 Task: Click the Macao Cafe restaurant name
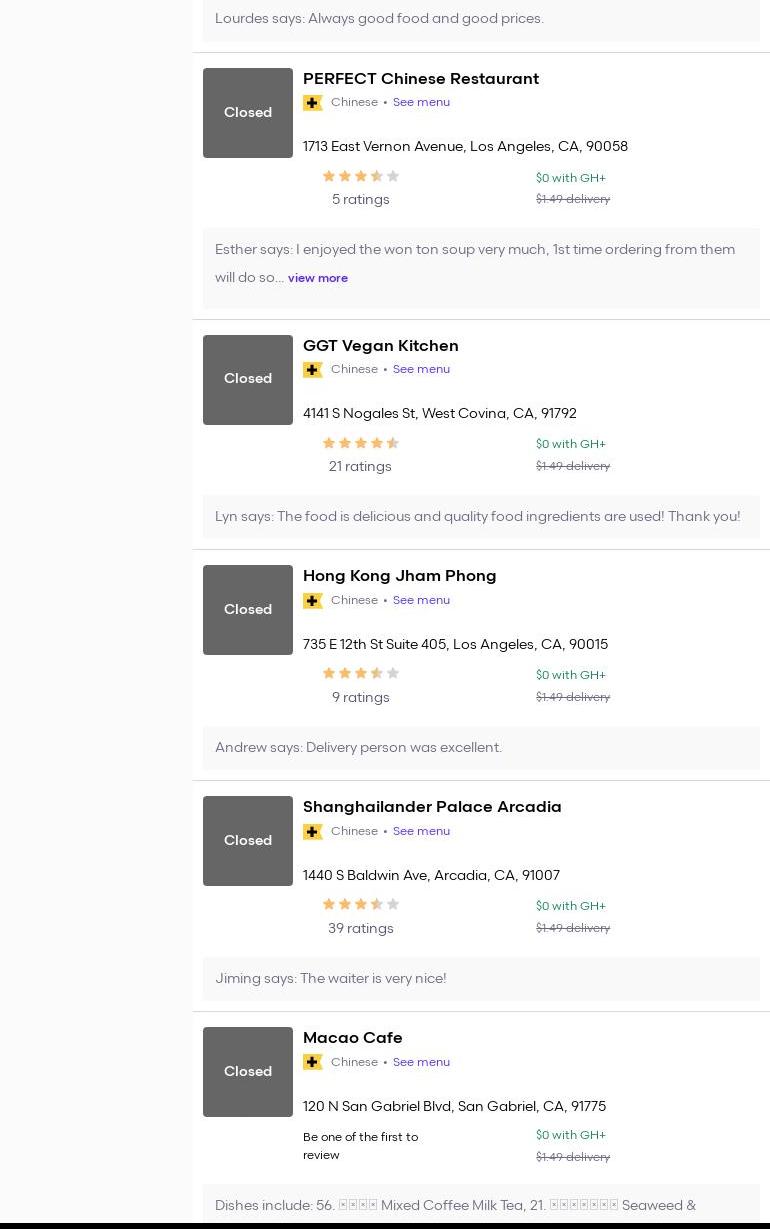click(x=352, y=1038)
